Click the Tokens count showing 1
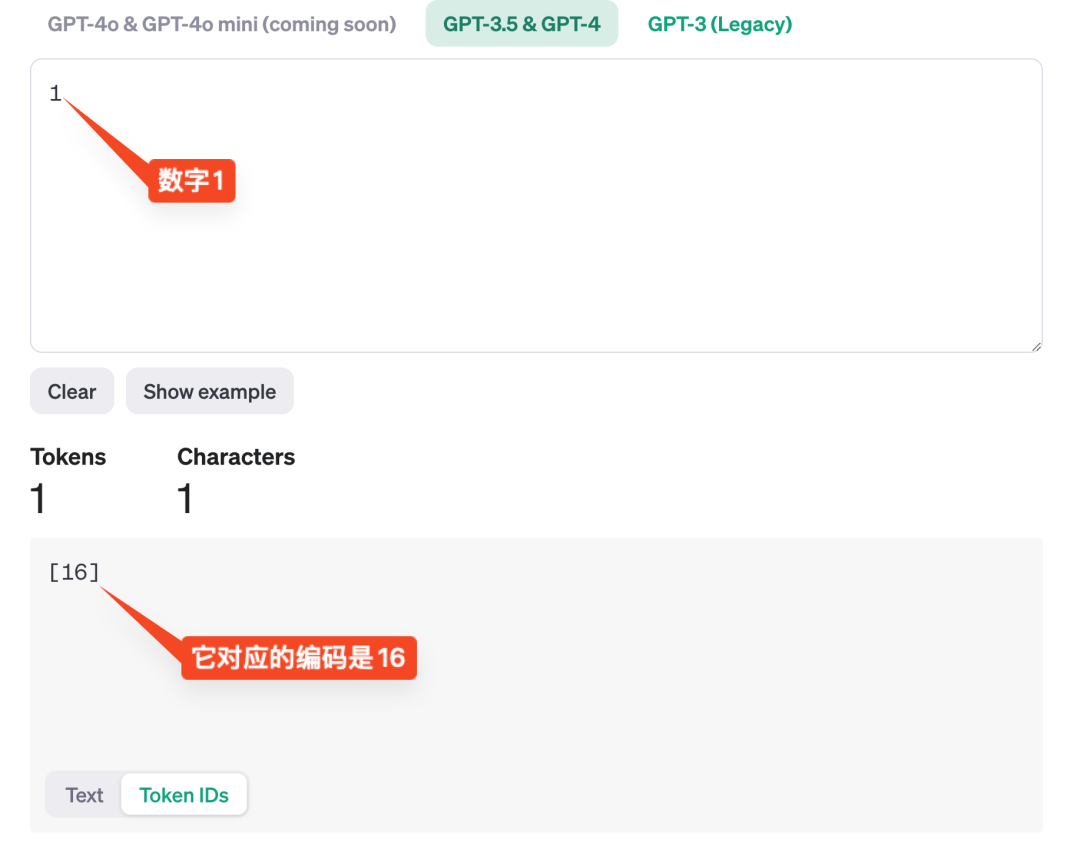 tap(38, 497)
